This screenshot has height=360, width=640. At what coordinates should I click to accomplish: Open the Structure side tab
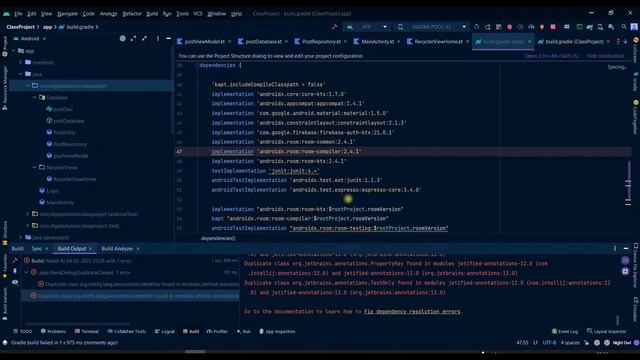point(5,233)
